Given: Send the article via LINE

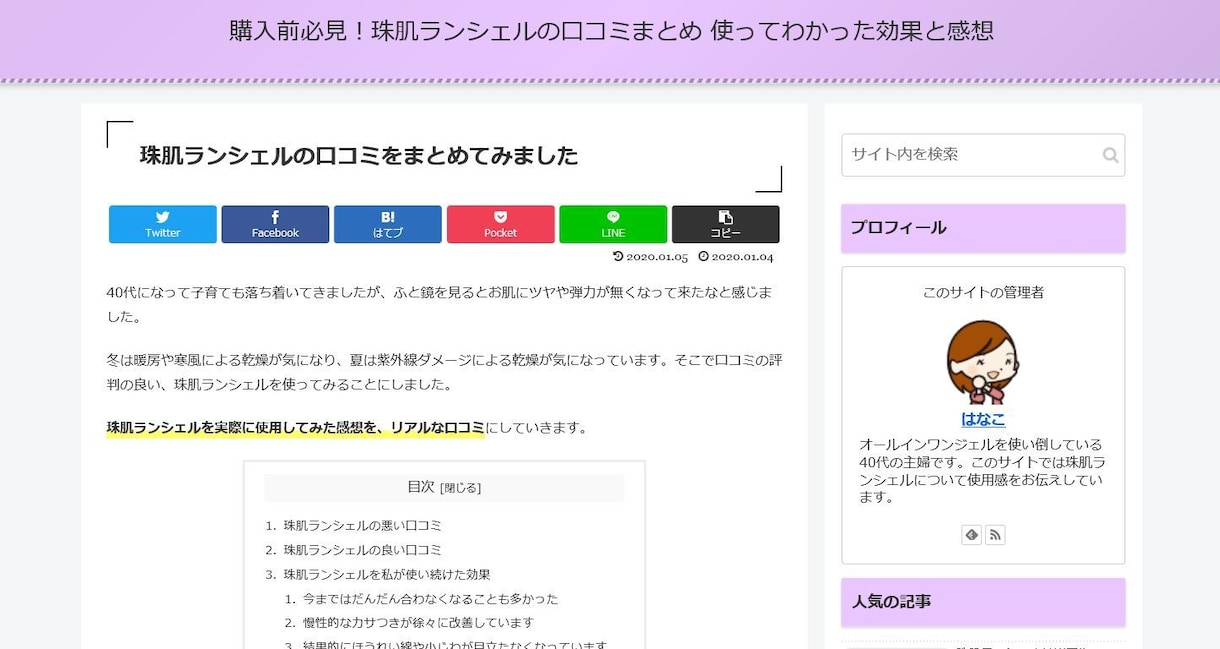Looking at the screenshot, I should pyautogui.click(x=613, y=224).
